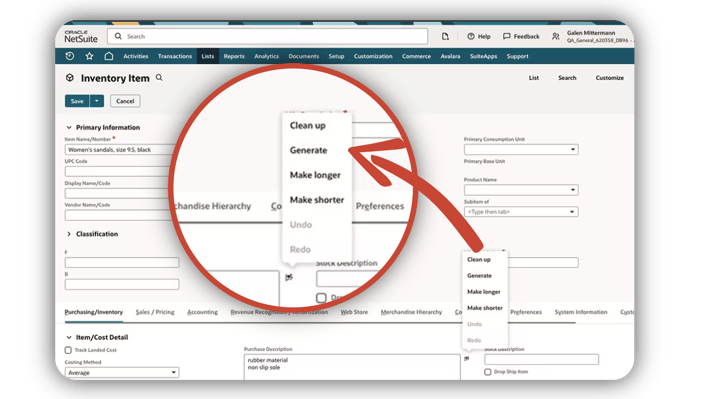Collapse the Primary Information section
The image size is (711, 399).
(x=69, y=127)
